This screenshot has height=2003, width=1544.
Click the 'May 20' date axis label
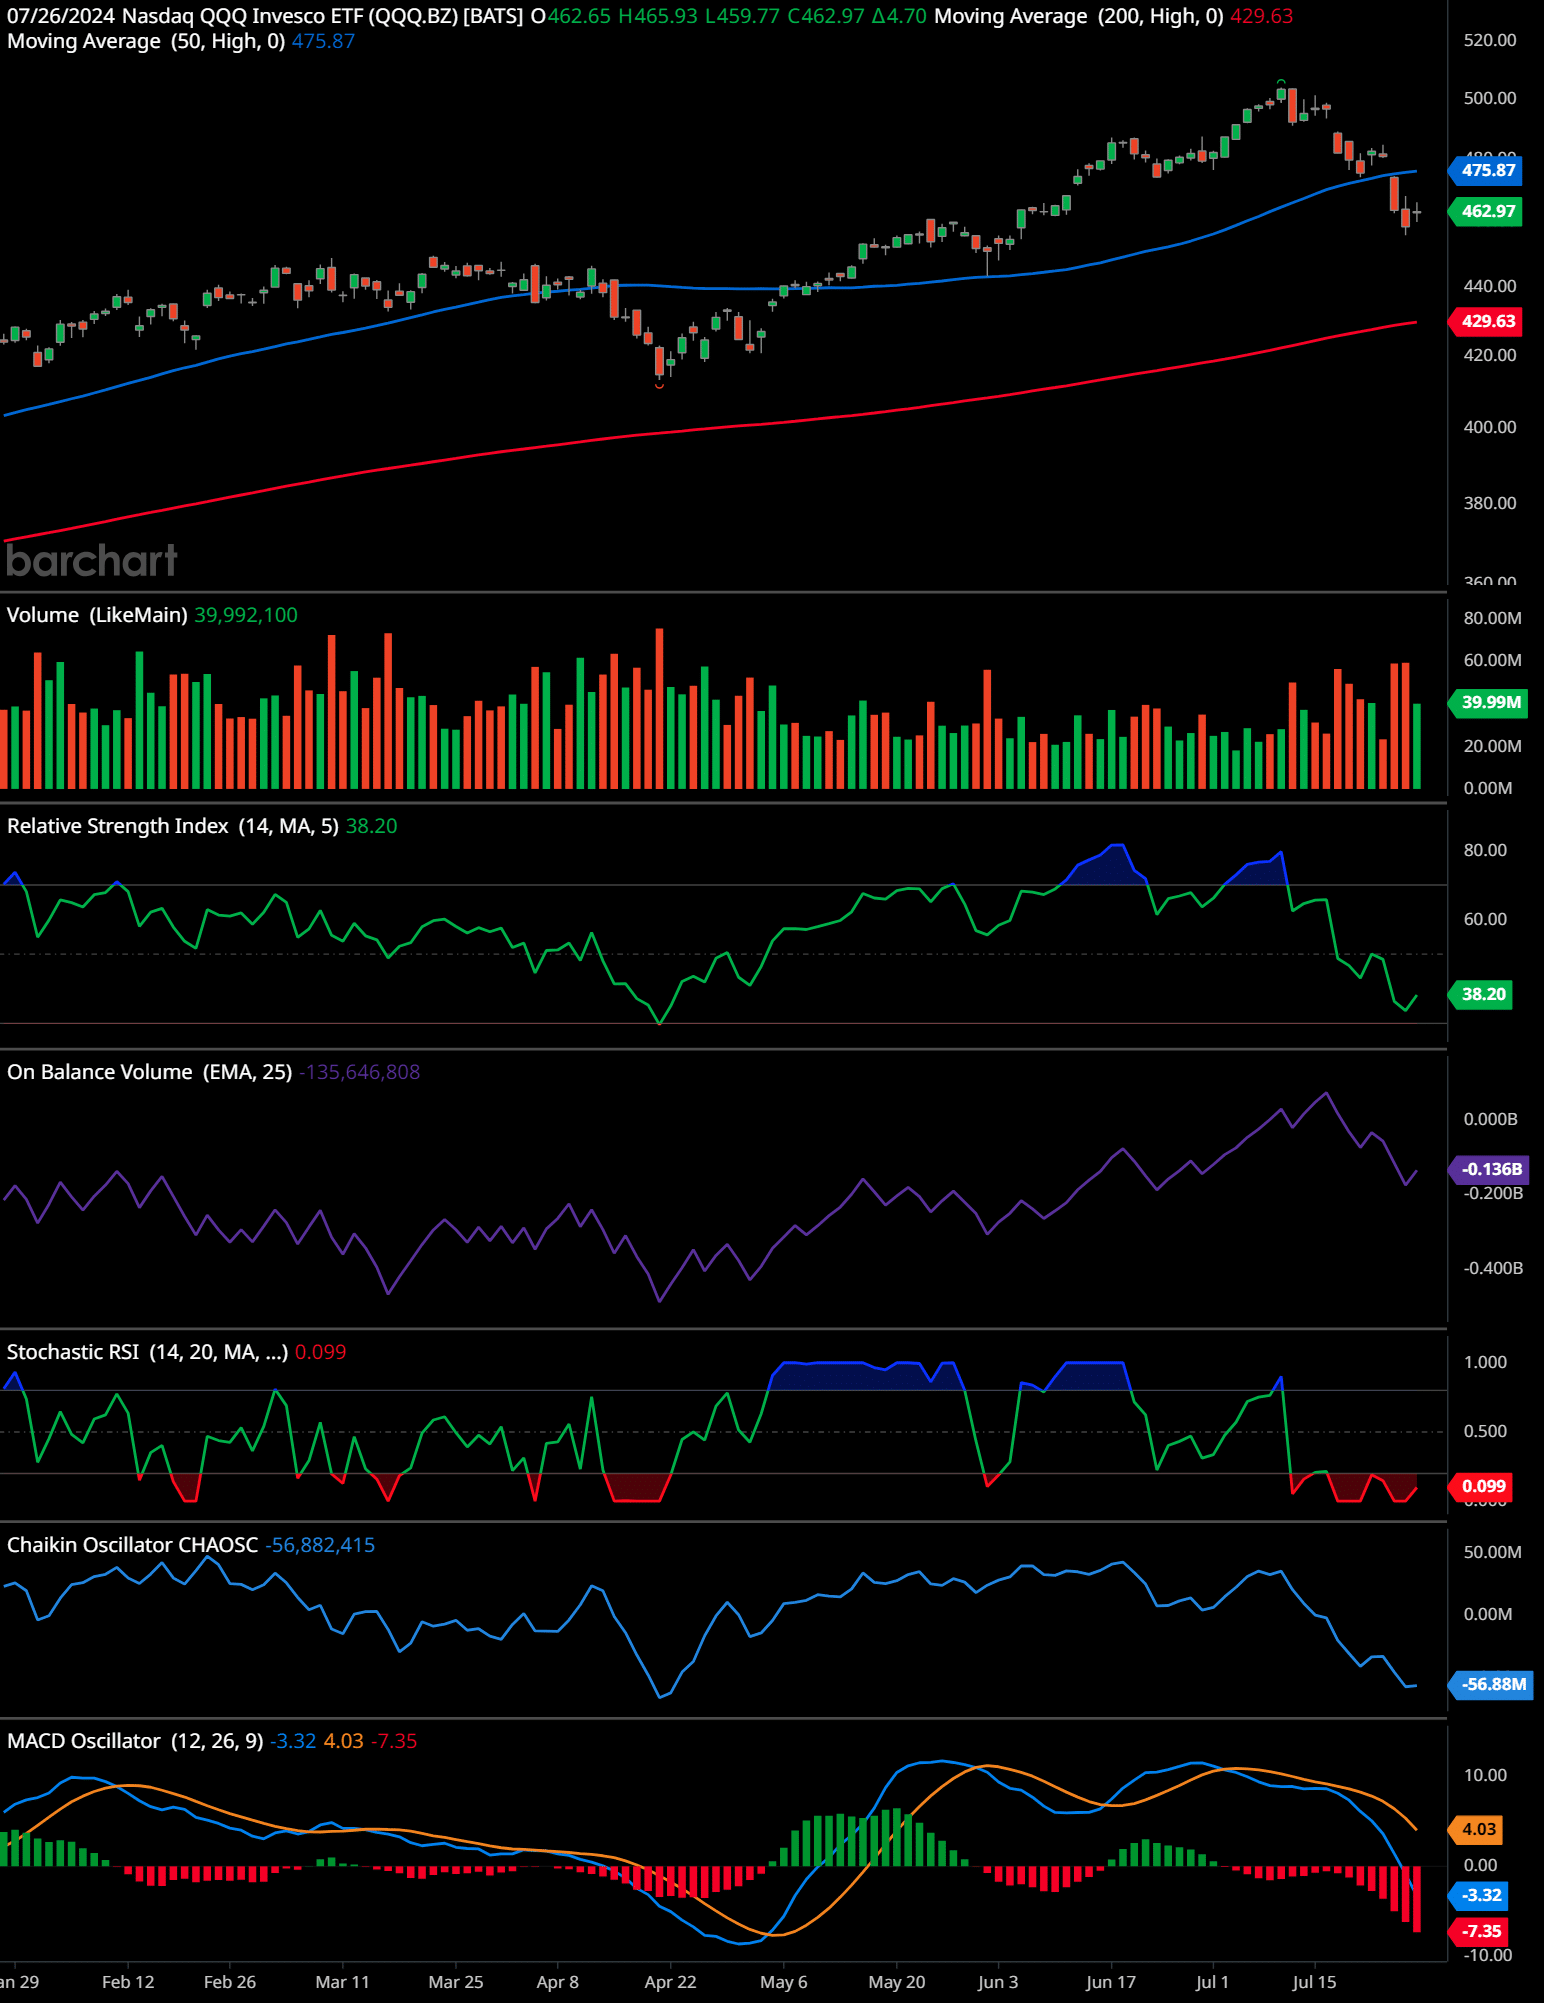point(897,1982)
